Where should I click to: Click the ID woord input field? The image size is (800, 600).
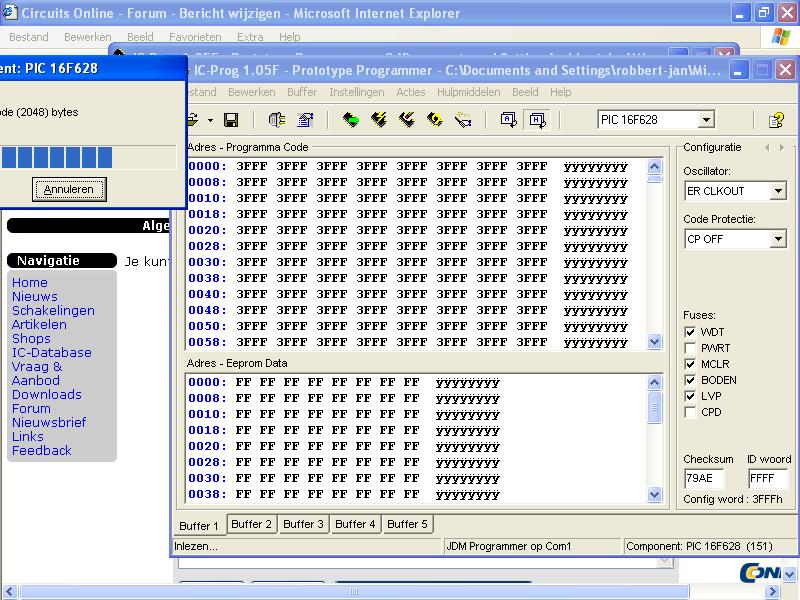tap(768, 478)
